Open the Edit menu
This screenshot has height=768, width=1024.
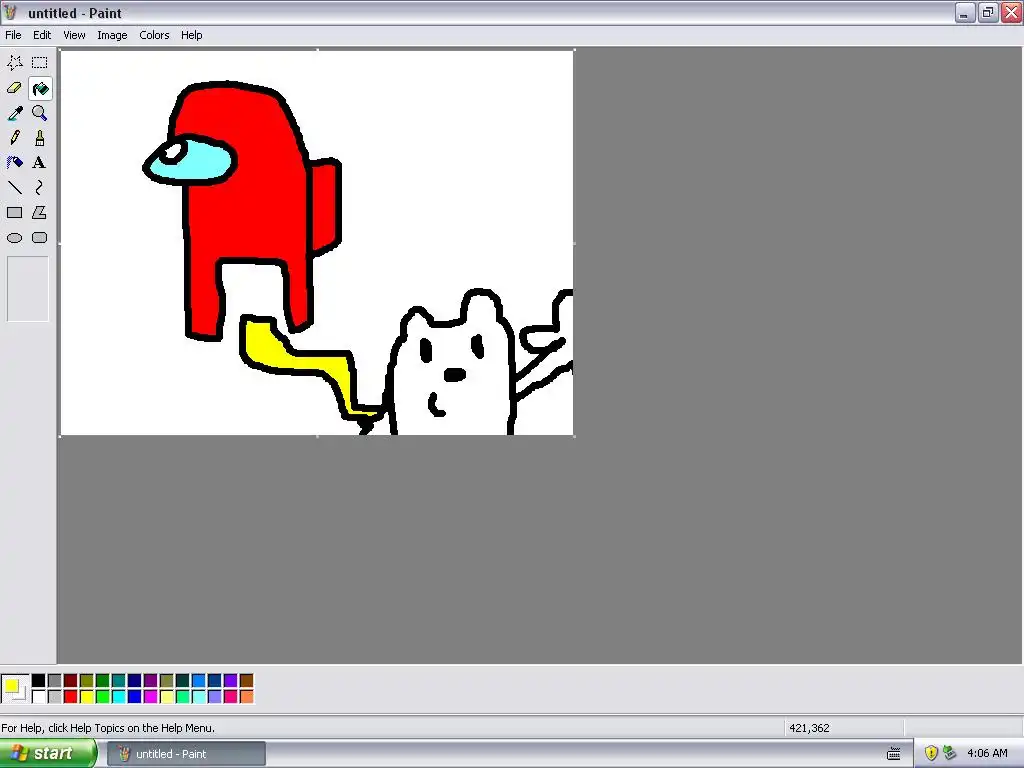pos(42,35)
